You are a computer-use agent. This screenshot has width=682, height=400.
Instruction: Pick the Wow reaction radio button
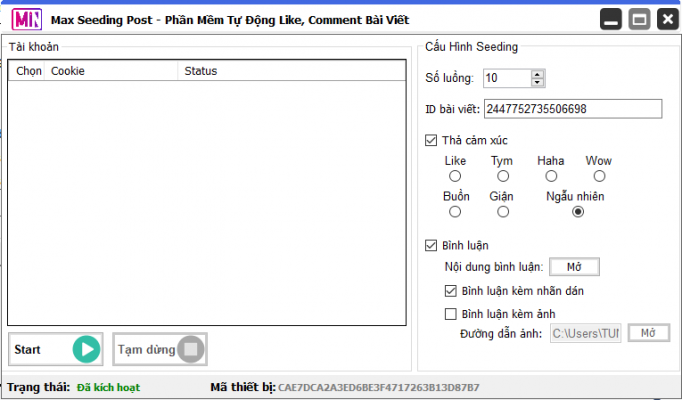(599, 176)
